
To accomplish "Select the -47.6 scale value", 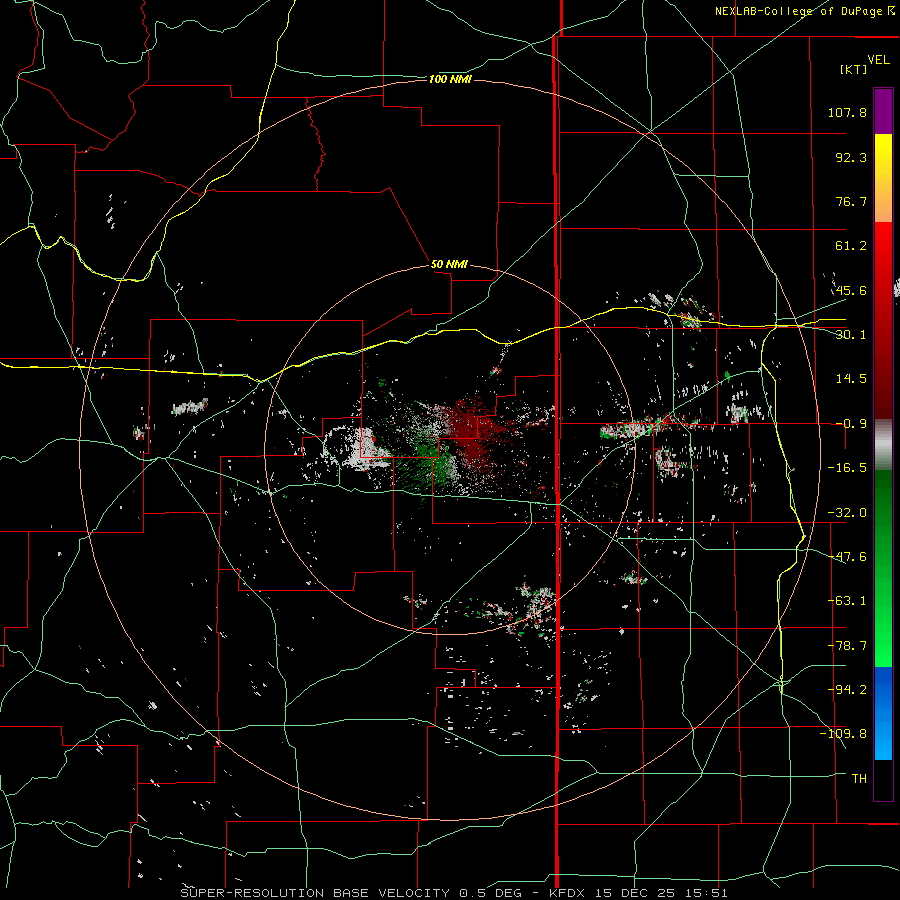I will click(x=847, y=557).
